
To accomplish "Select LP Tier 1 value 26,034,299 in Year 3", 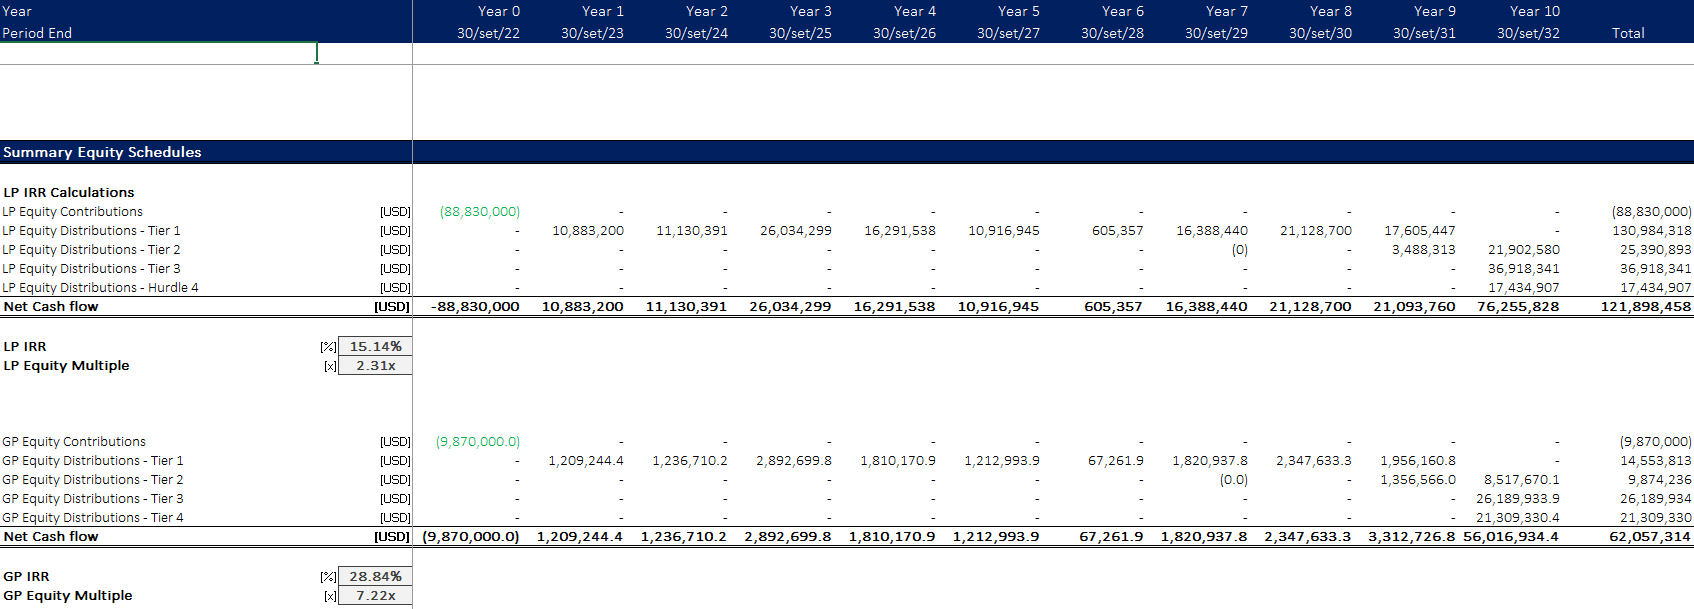I will pyautogui.click(x=795, y=230).
